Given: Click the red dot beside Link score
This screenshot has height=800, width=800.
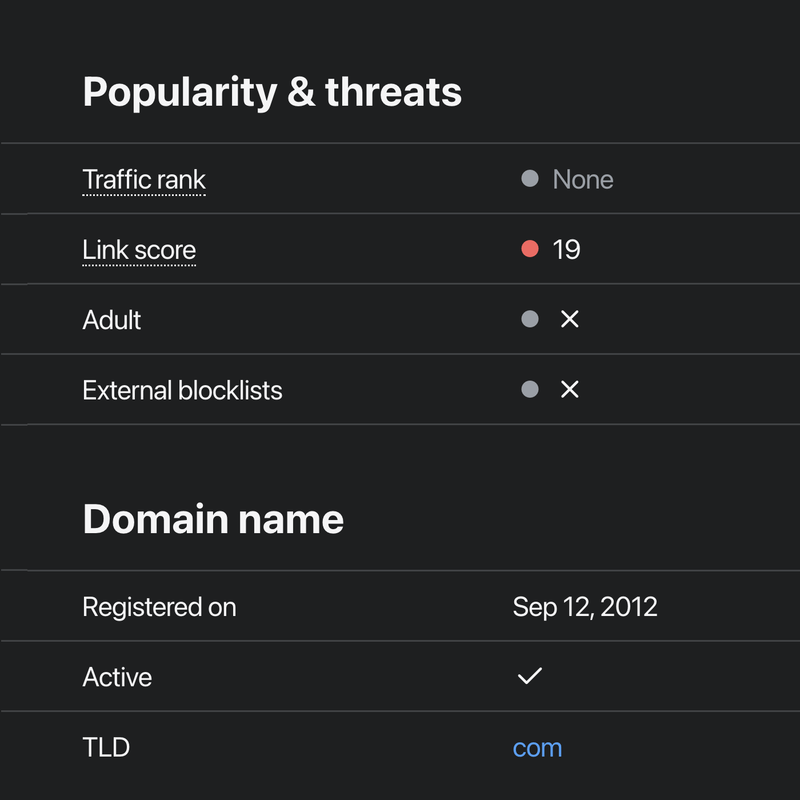Looking at the screenshot, I should tap(530, 249).
